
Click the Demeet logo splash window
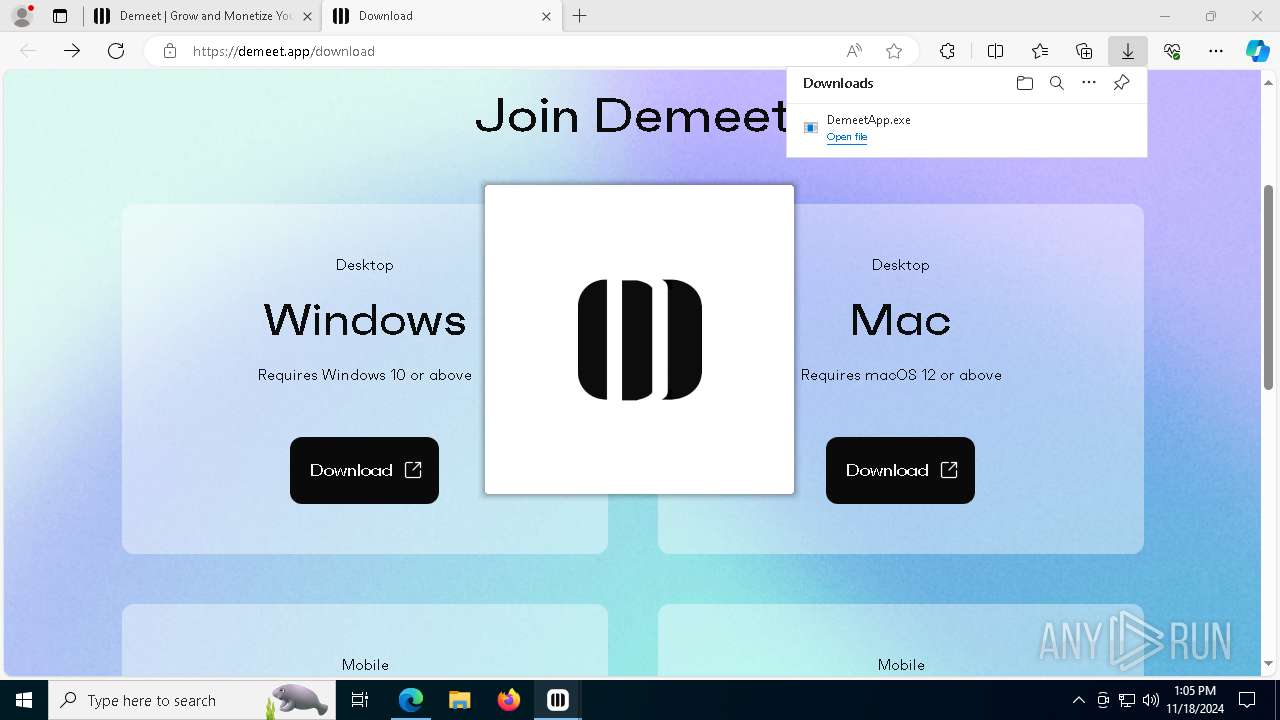[640, 339]
